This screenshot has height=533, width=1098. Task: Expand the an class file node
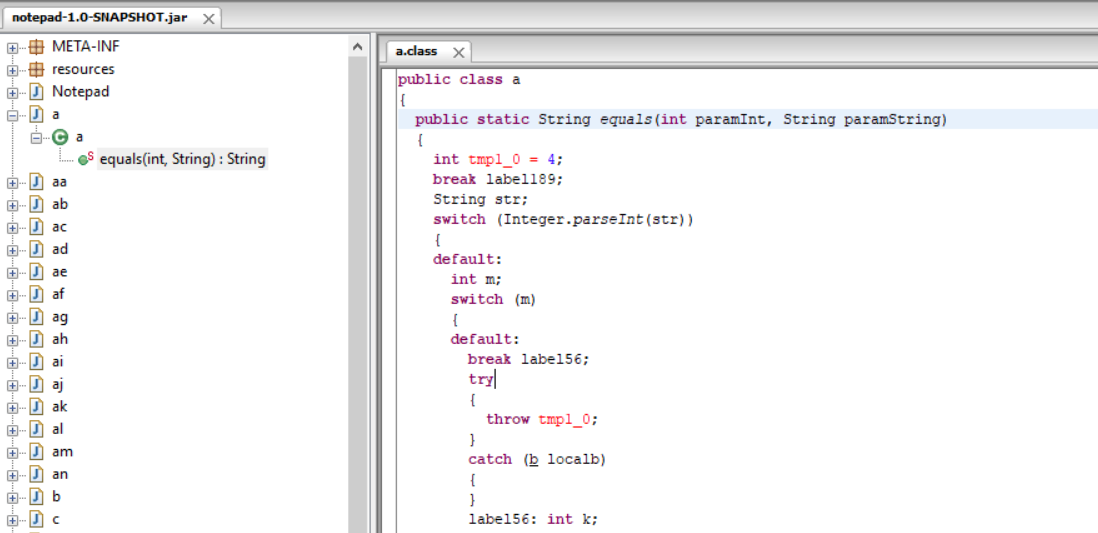click(x=13, y=474)
